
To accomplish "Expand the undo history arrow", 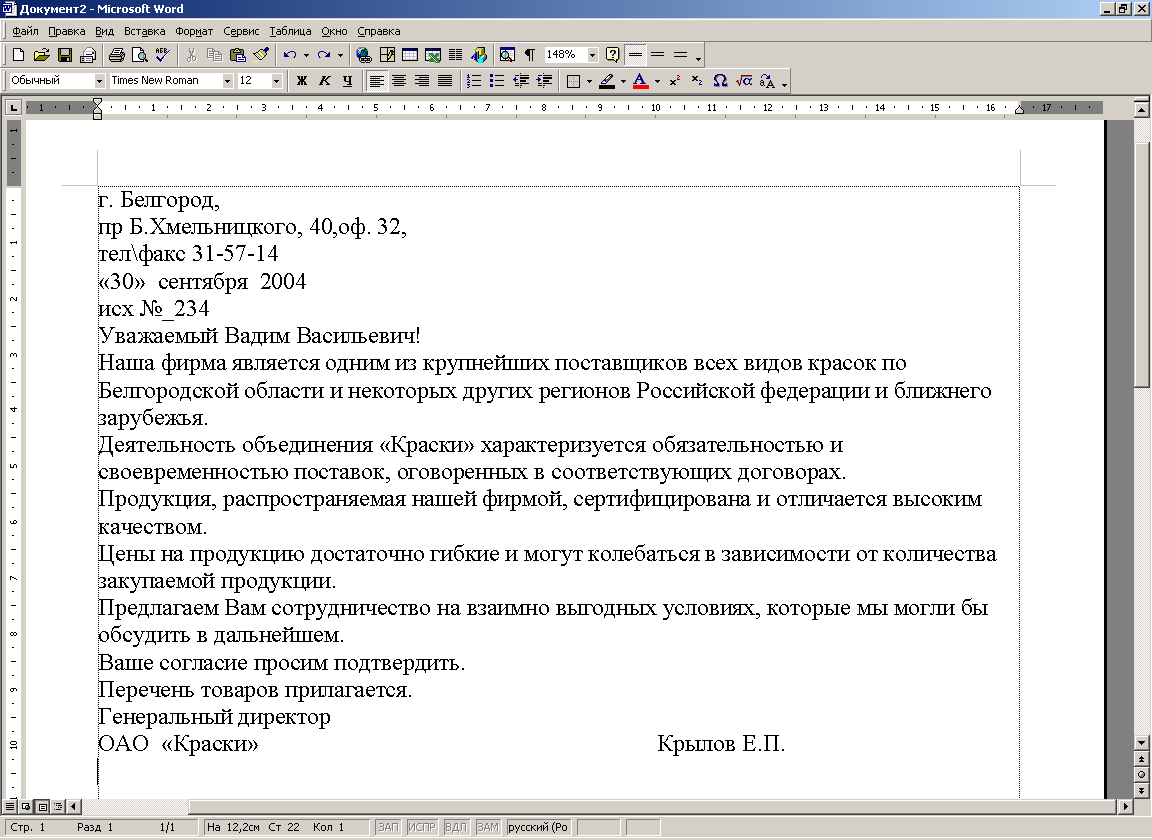I will point(306,54).
